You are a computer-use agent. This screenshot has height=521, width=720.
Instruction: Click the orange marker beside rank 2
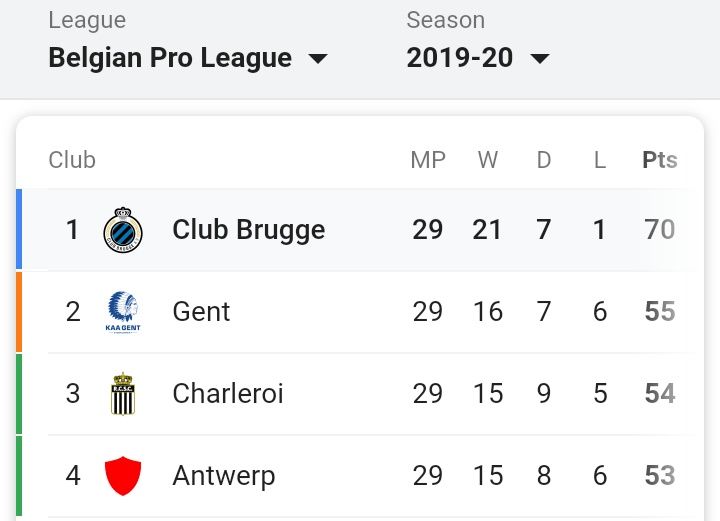[19, 312]
